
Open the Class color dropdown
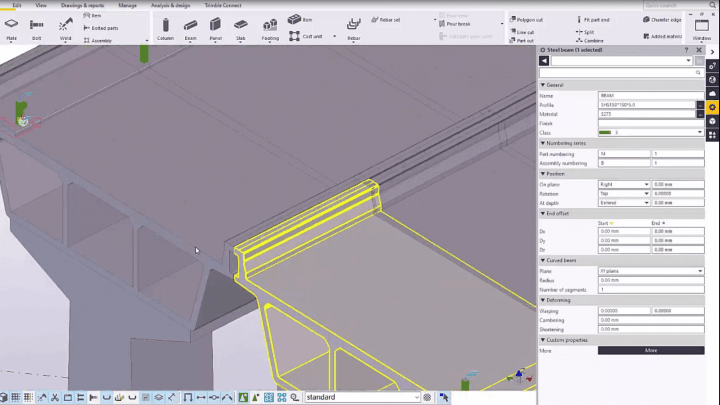[699, 132]
